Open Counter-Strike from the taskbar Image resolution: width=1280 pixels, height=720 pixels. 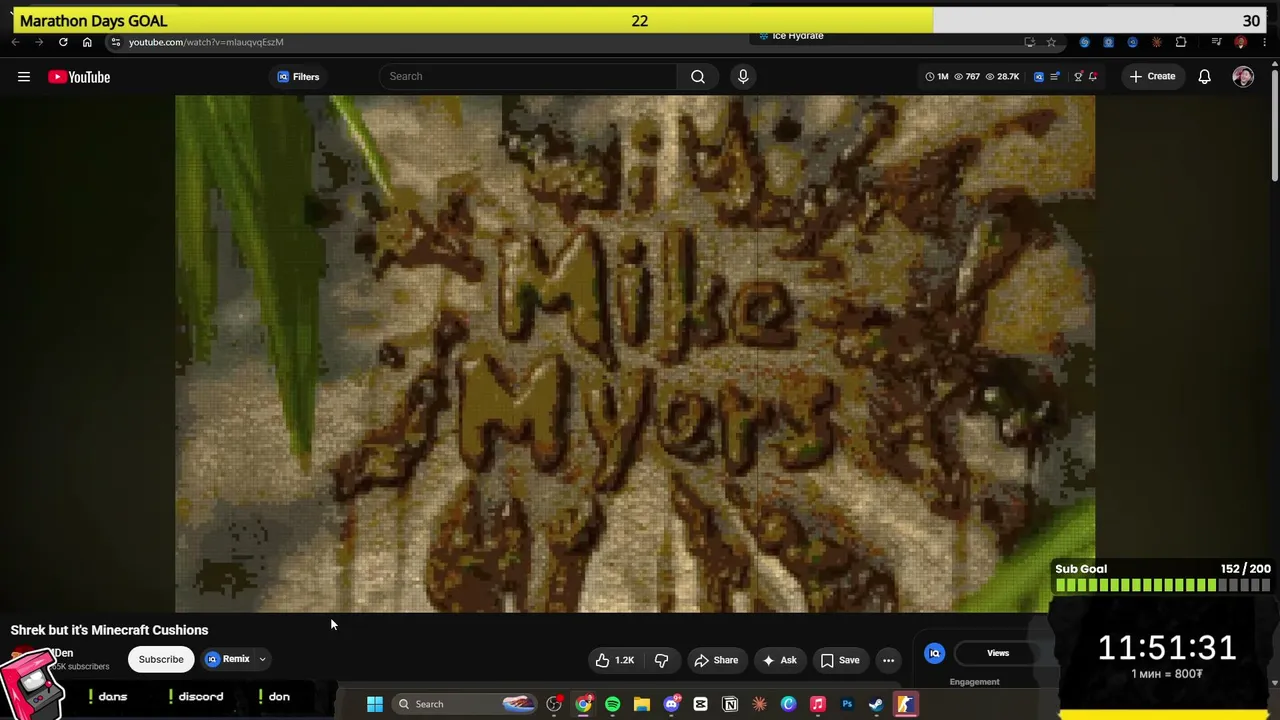click(x=905, y=704)
